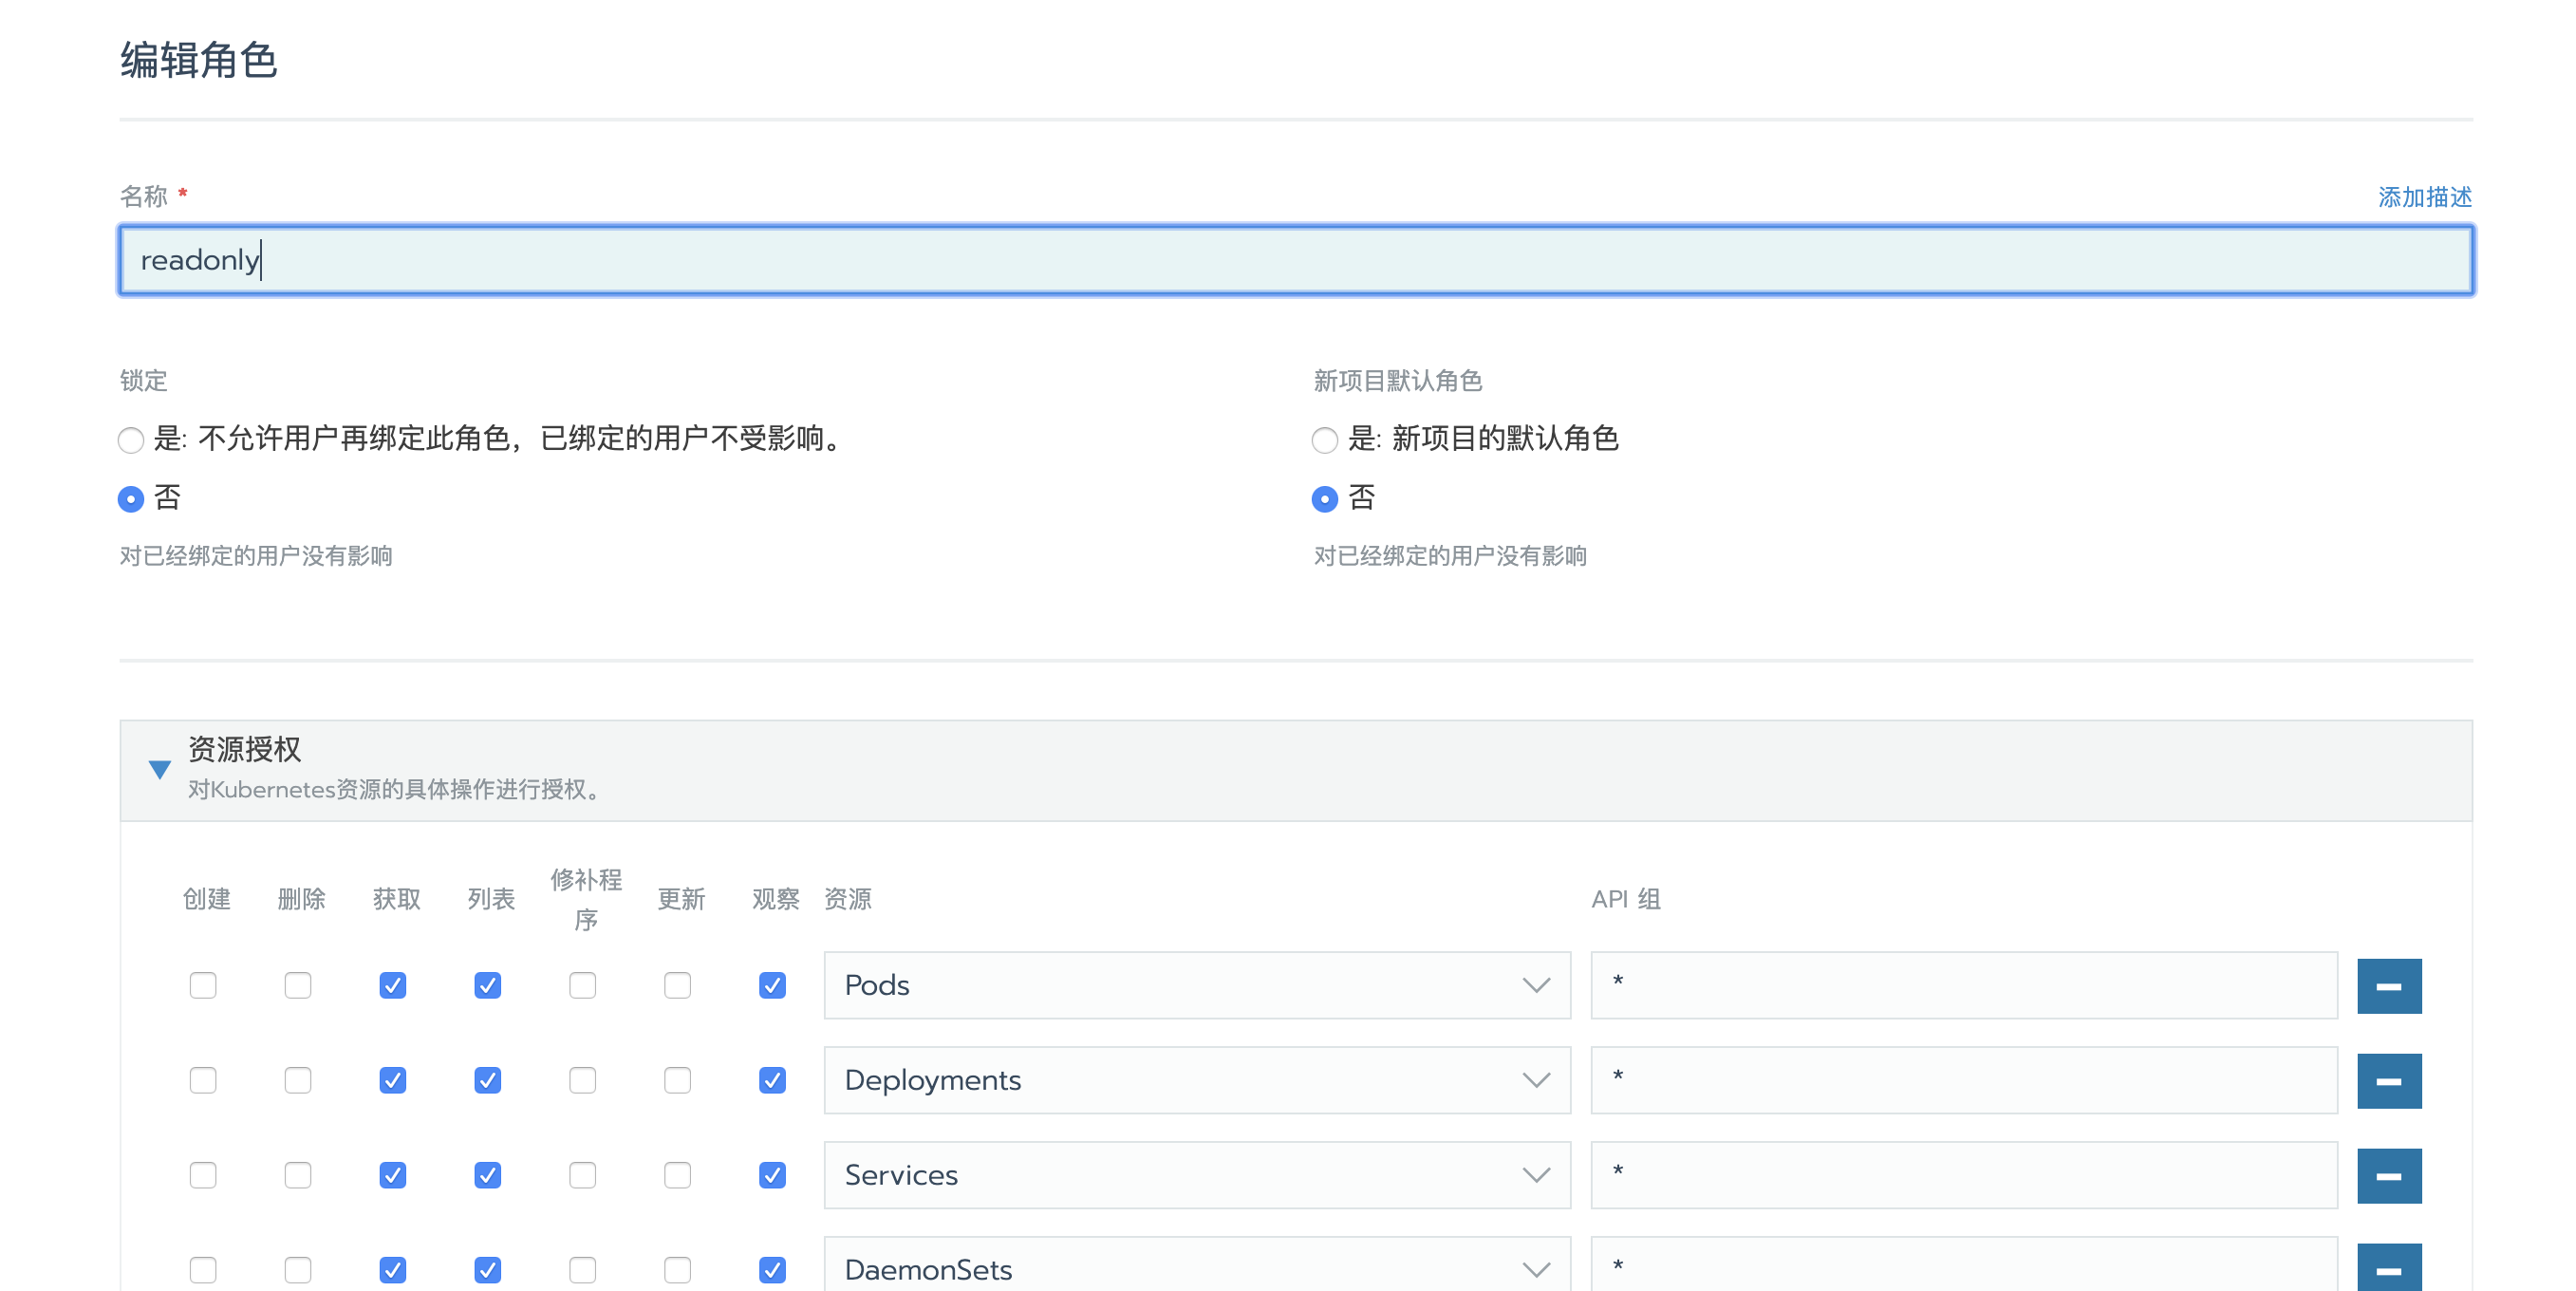Enable 创建 checkbox for DaemonSets
The height and width of the screenshot is (1291, 2576).
click(x=203, y=1270)
